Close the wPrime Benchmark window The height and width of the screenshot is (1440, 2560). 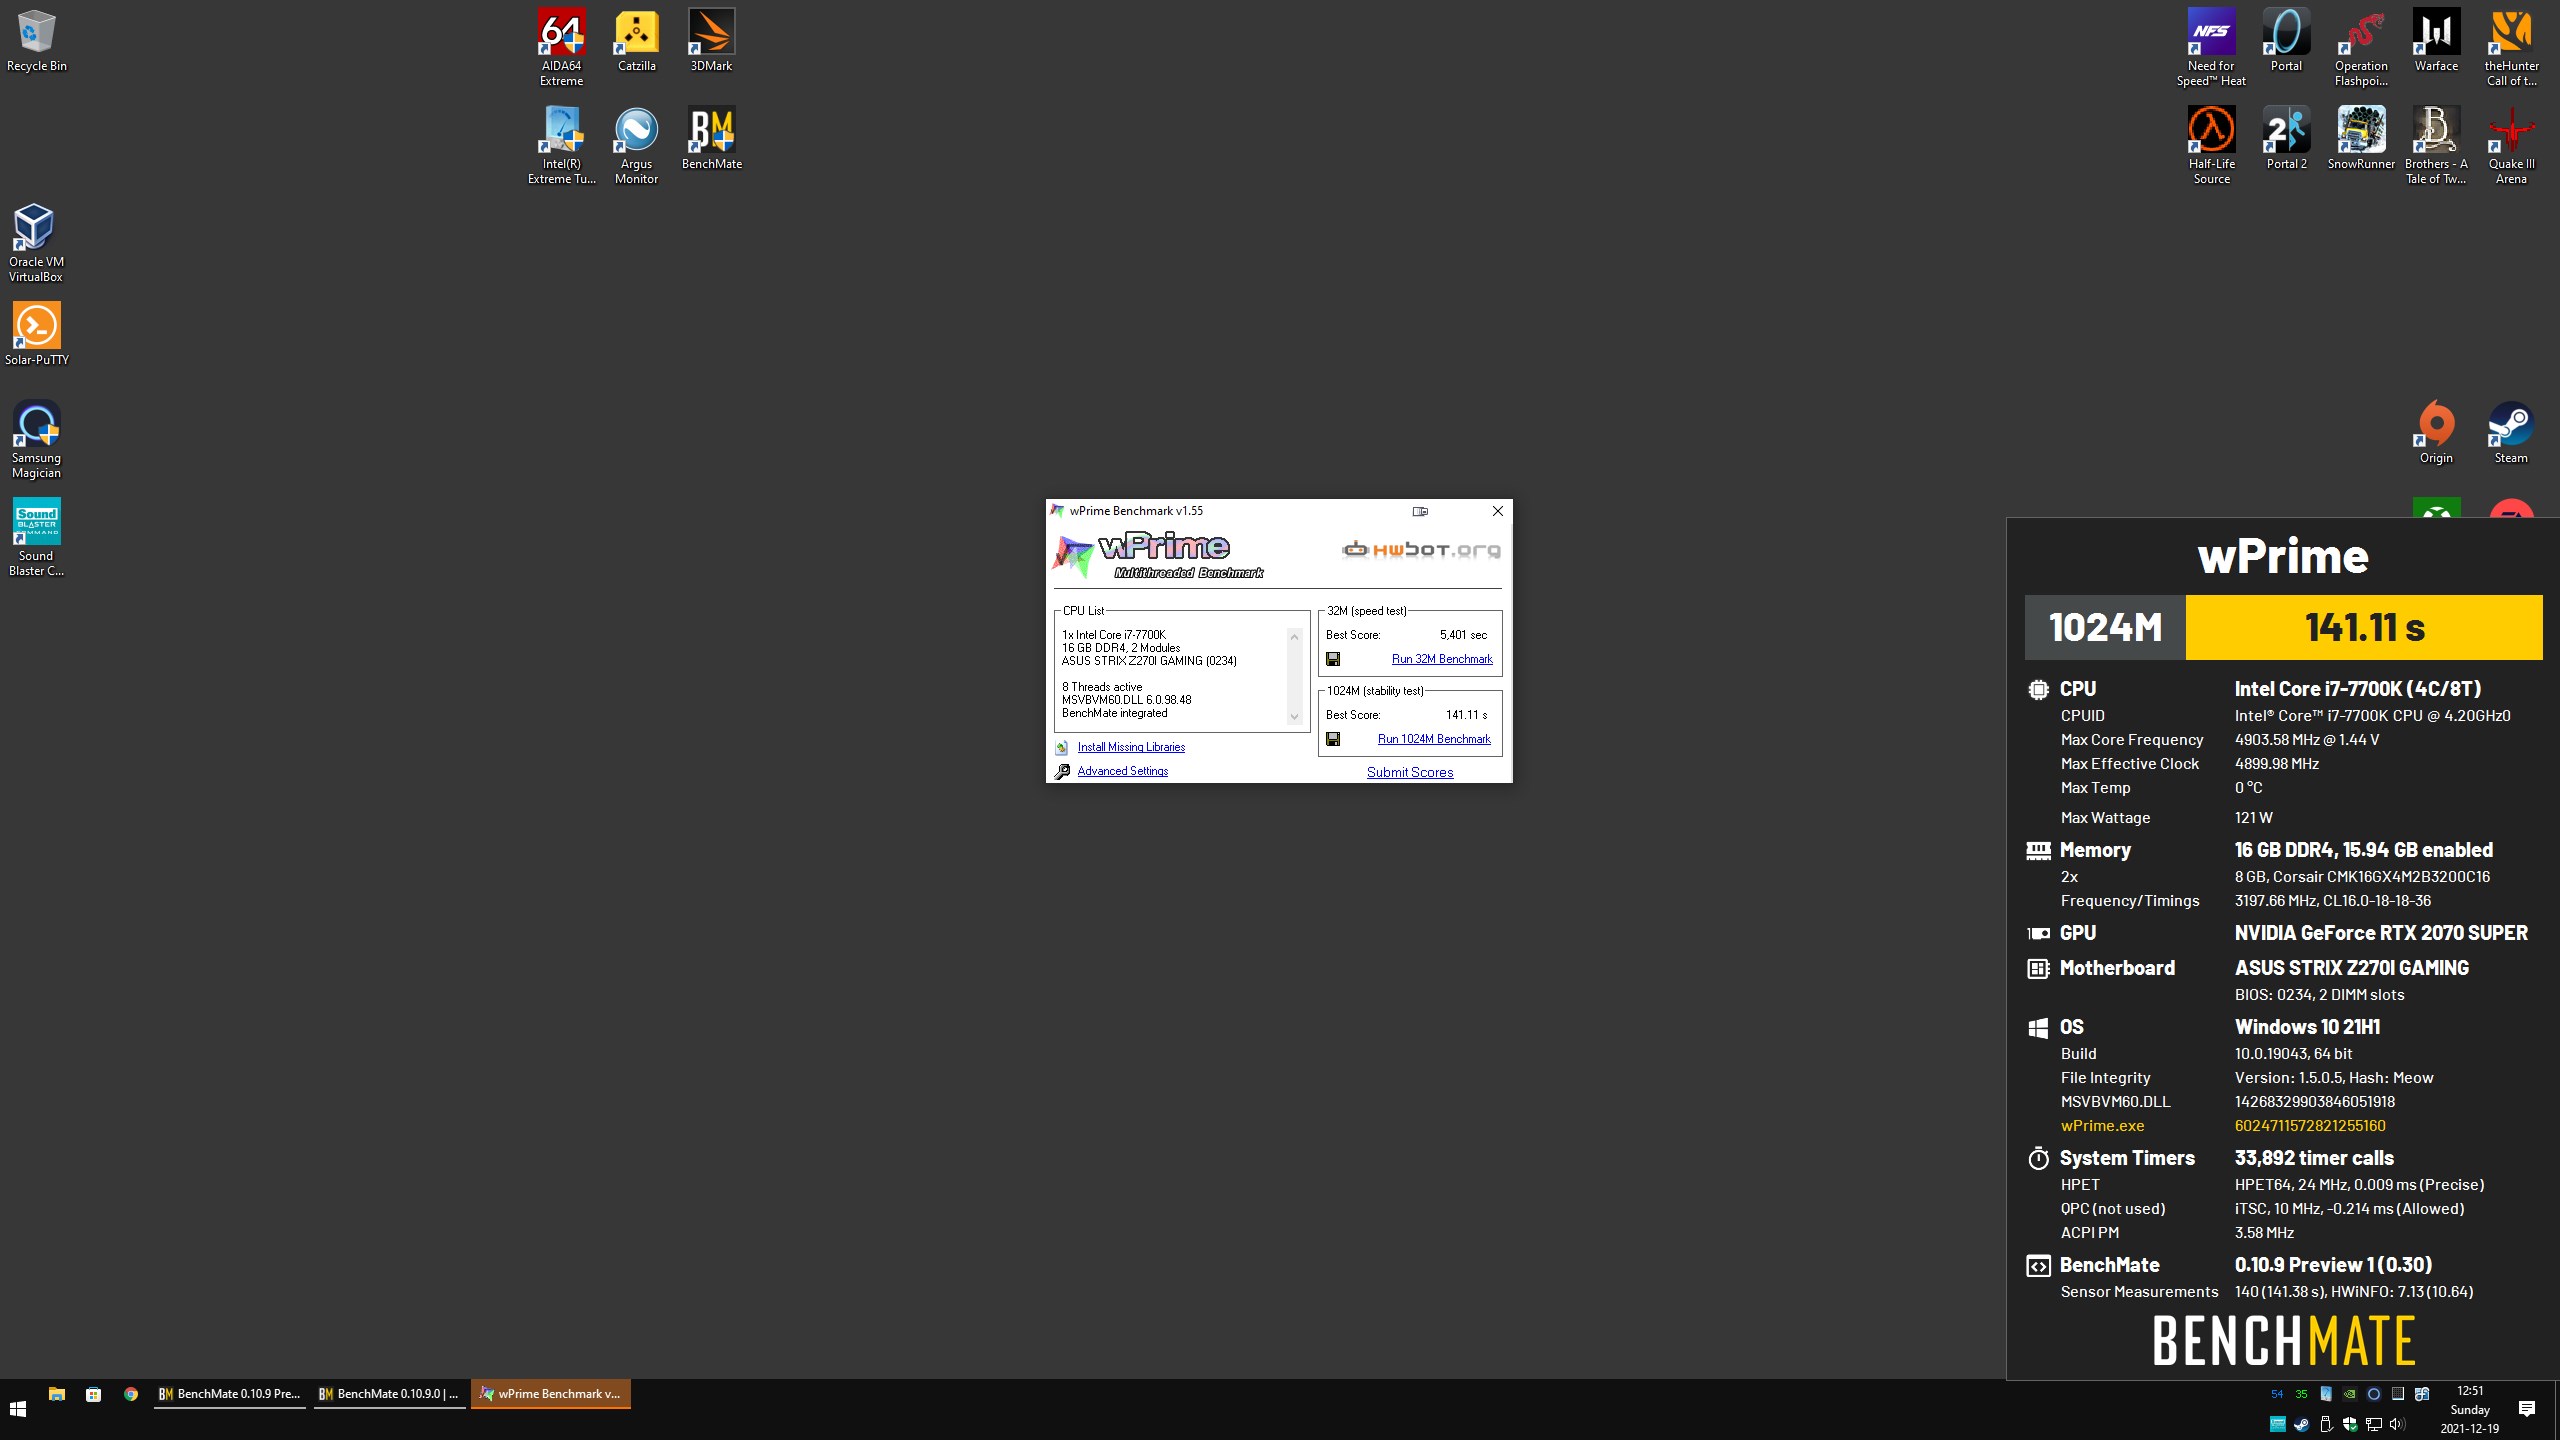pos(1497,511)
